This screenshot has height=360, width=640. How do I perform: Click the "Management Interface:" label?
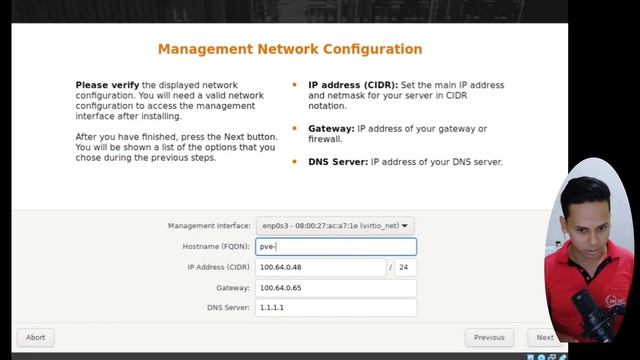click(209, 226)
